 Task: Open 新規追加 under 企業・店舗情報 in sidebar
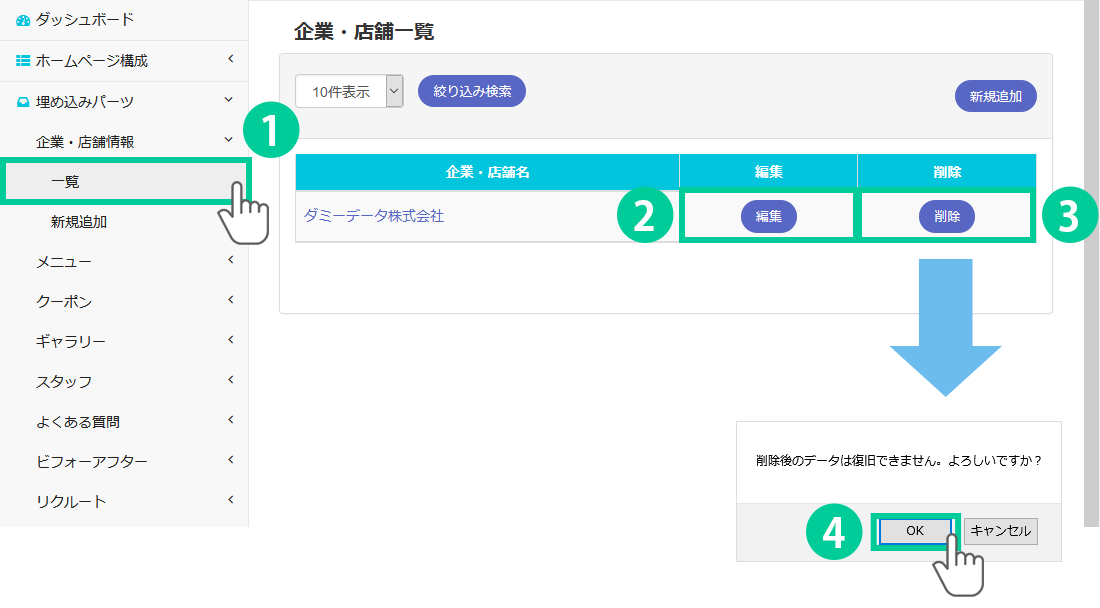tap(79, 222)
